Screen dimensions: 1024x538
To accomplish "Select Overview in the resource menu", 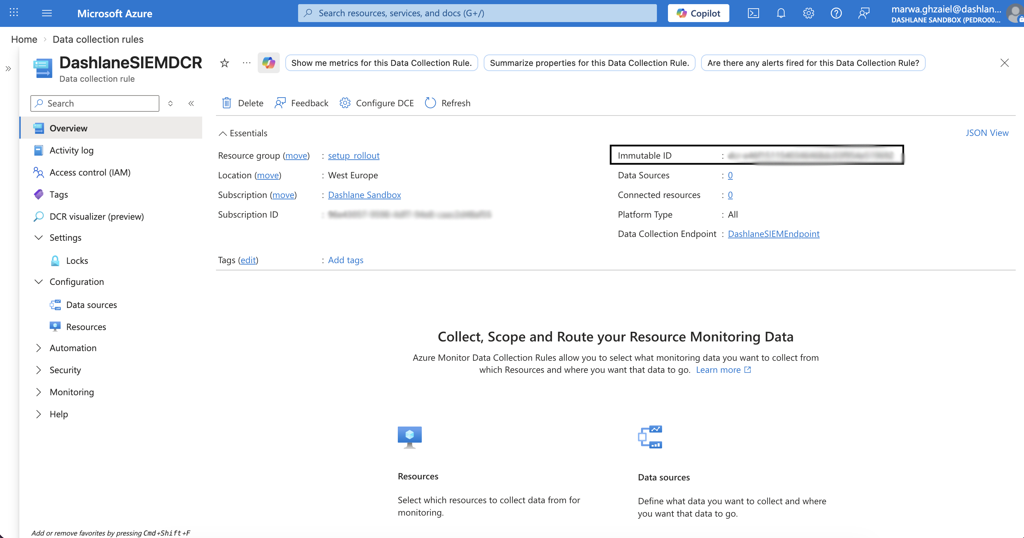I will (x=111, y=128).
